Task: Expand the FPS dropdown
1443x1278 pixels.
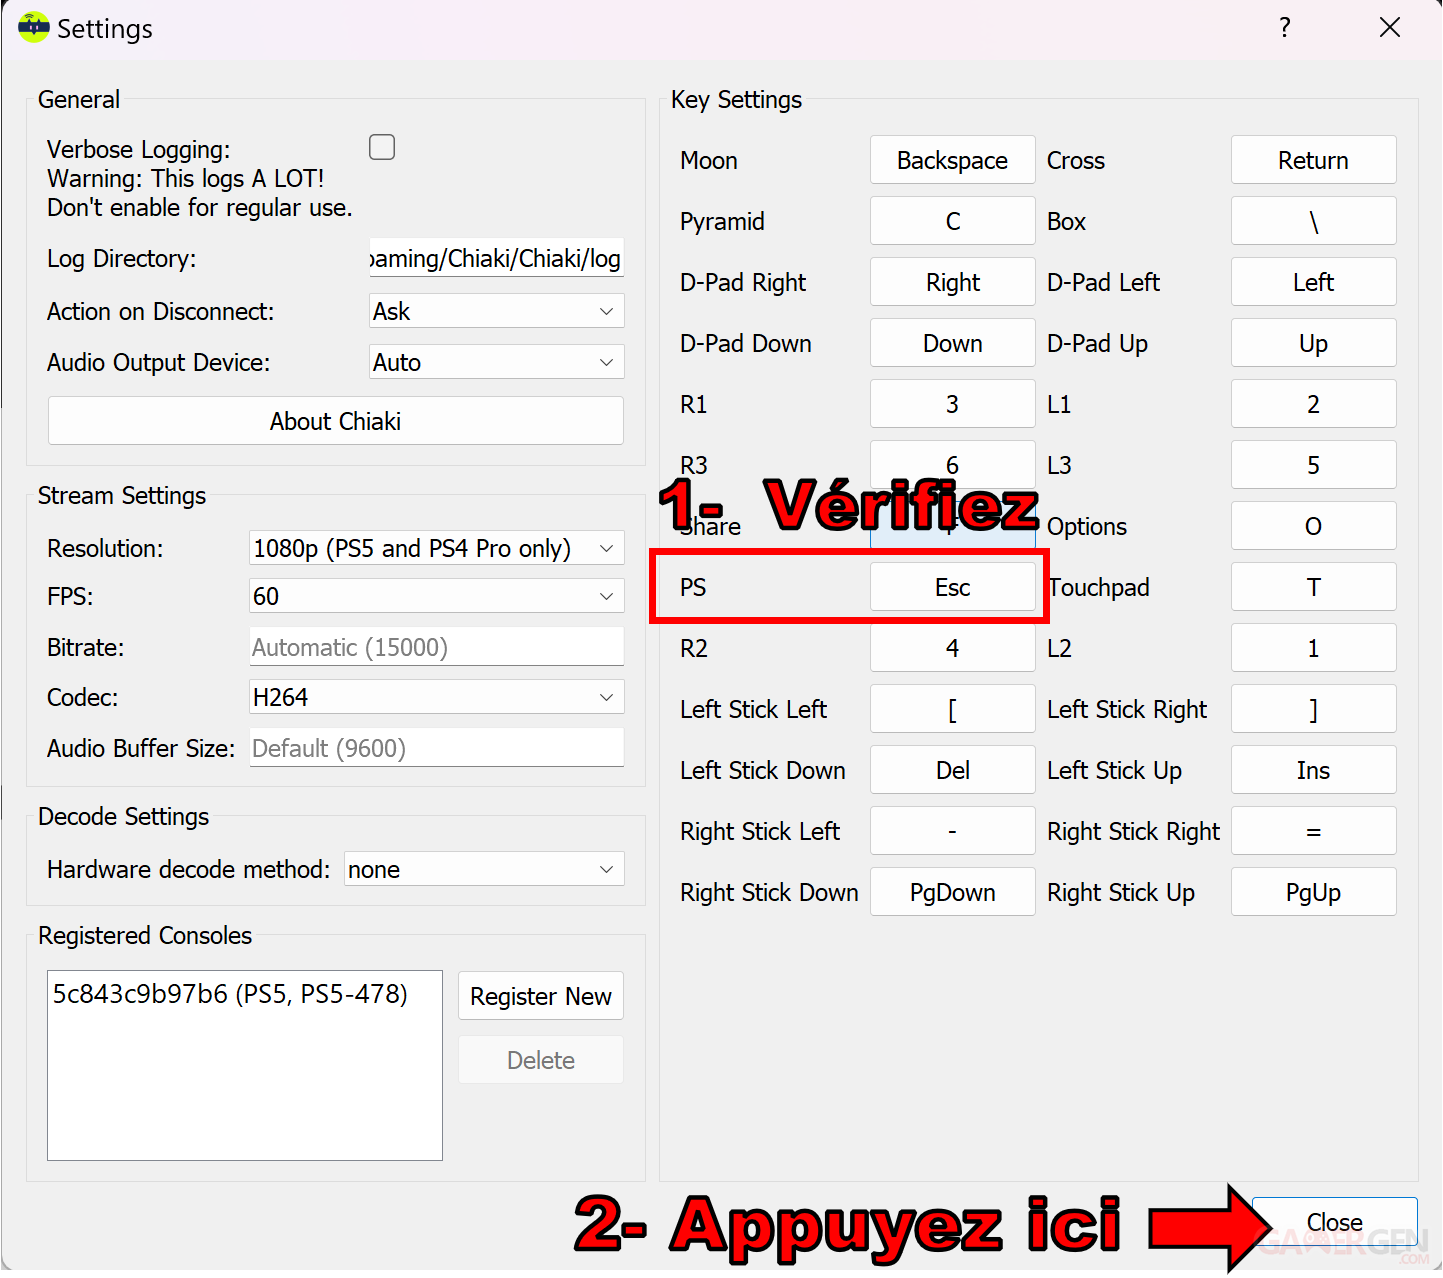Action: [437, 596]
